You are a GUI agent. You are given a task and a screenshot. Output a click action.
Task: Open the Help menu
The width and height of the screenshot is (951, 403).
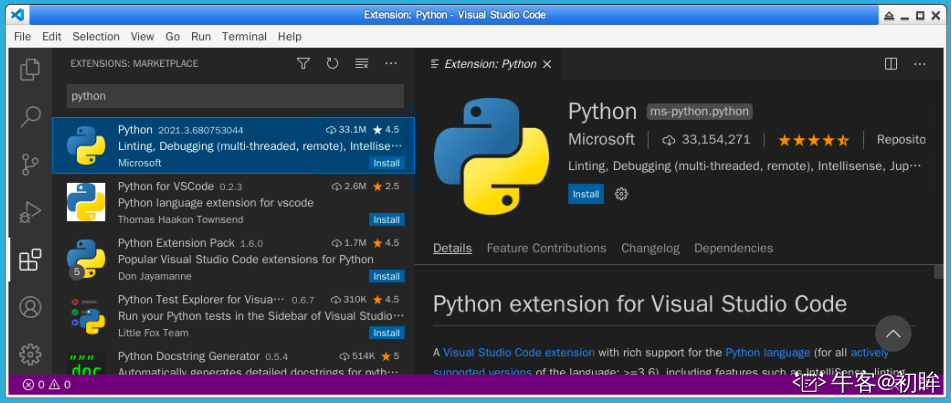click(x=290, y=36)
